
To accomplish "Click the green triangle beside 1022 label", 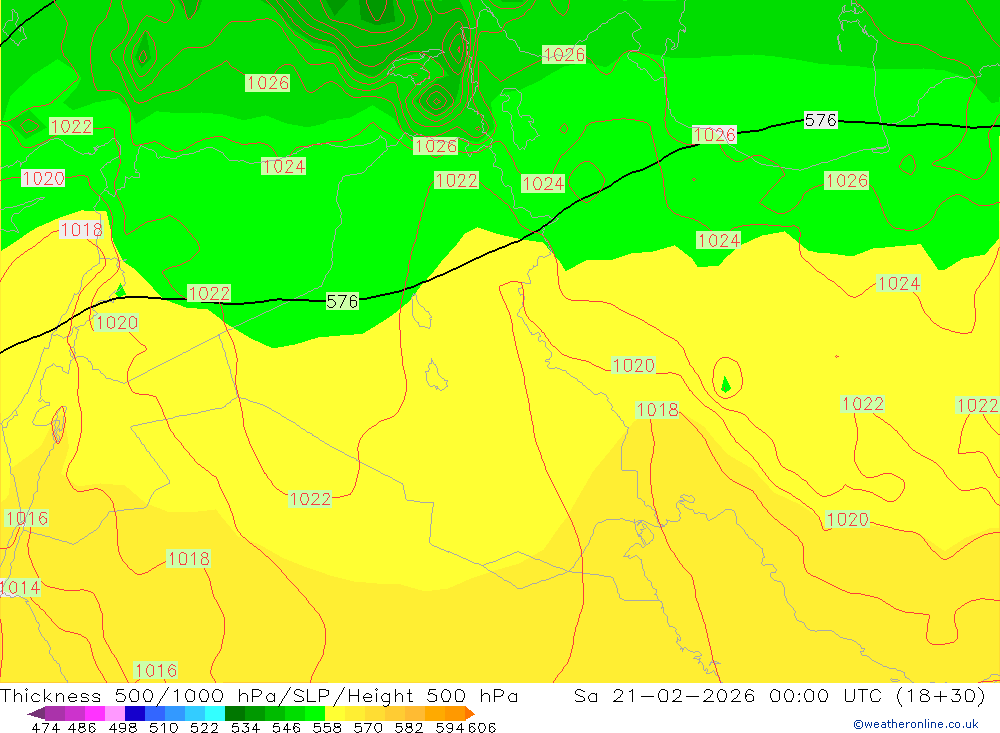I will coord(121,290).
